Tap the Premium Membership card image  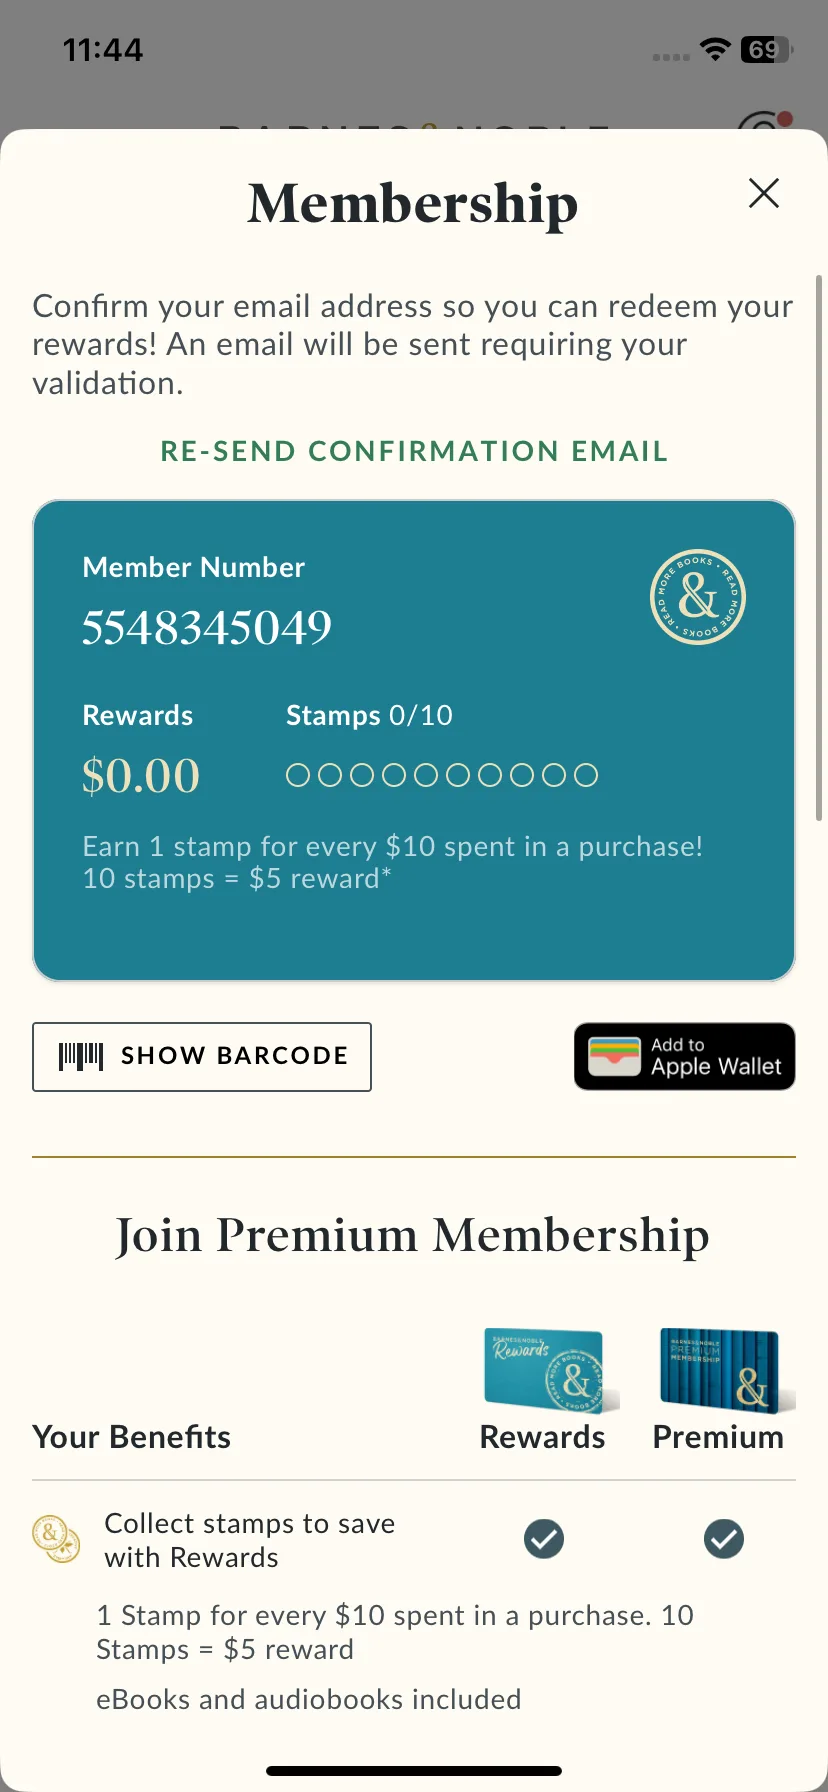click(x=727, y=1370)
